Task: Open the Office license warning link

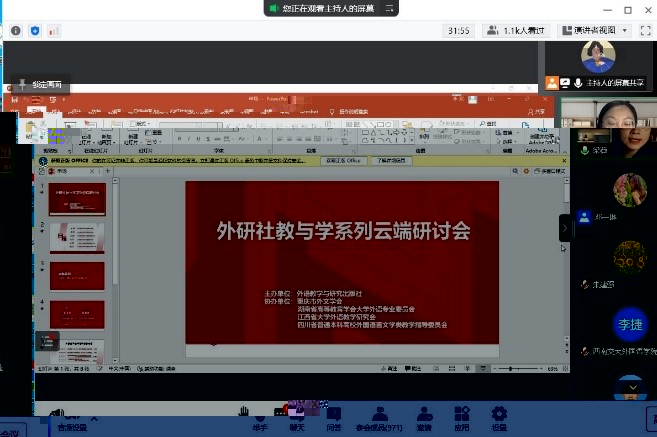Action: click(x=199, y=160)
